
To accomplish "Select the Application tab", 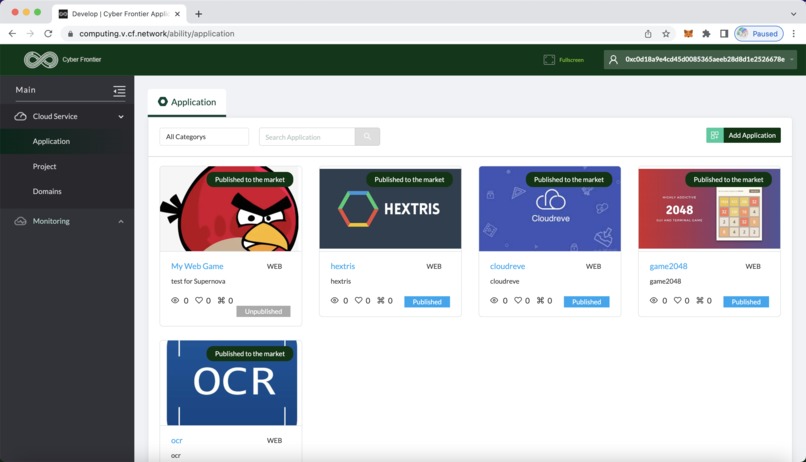I will pos(187,102).
